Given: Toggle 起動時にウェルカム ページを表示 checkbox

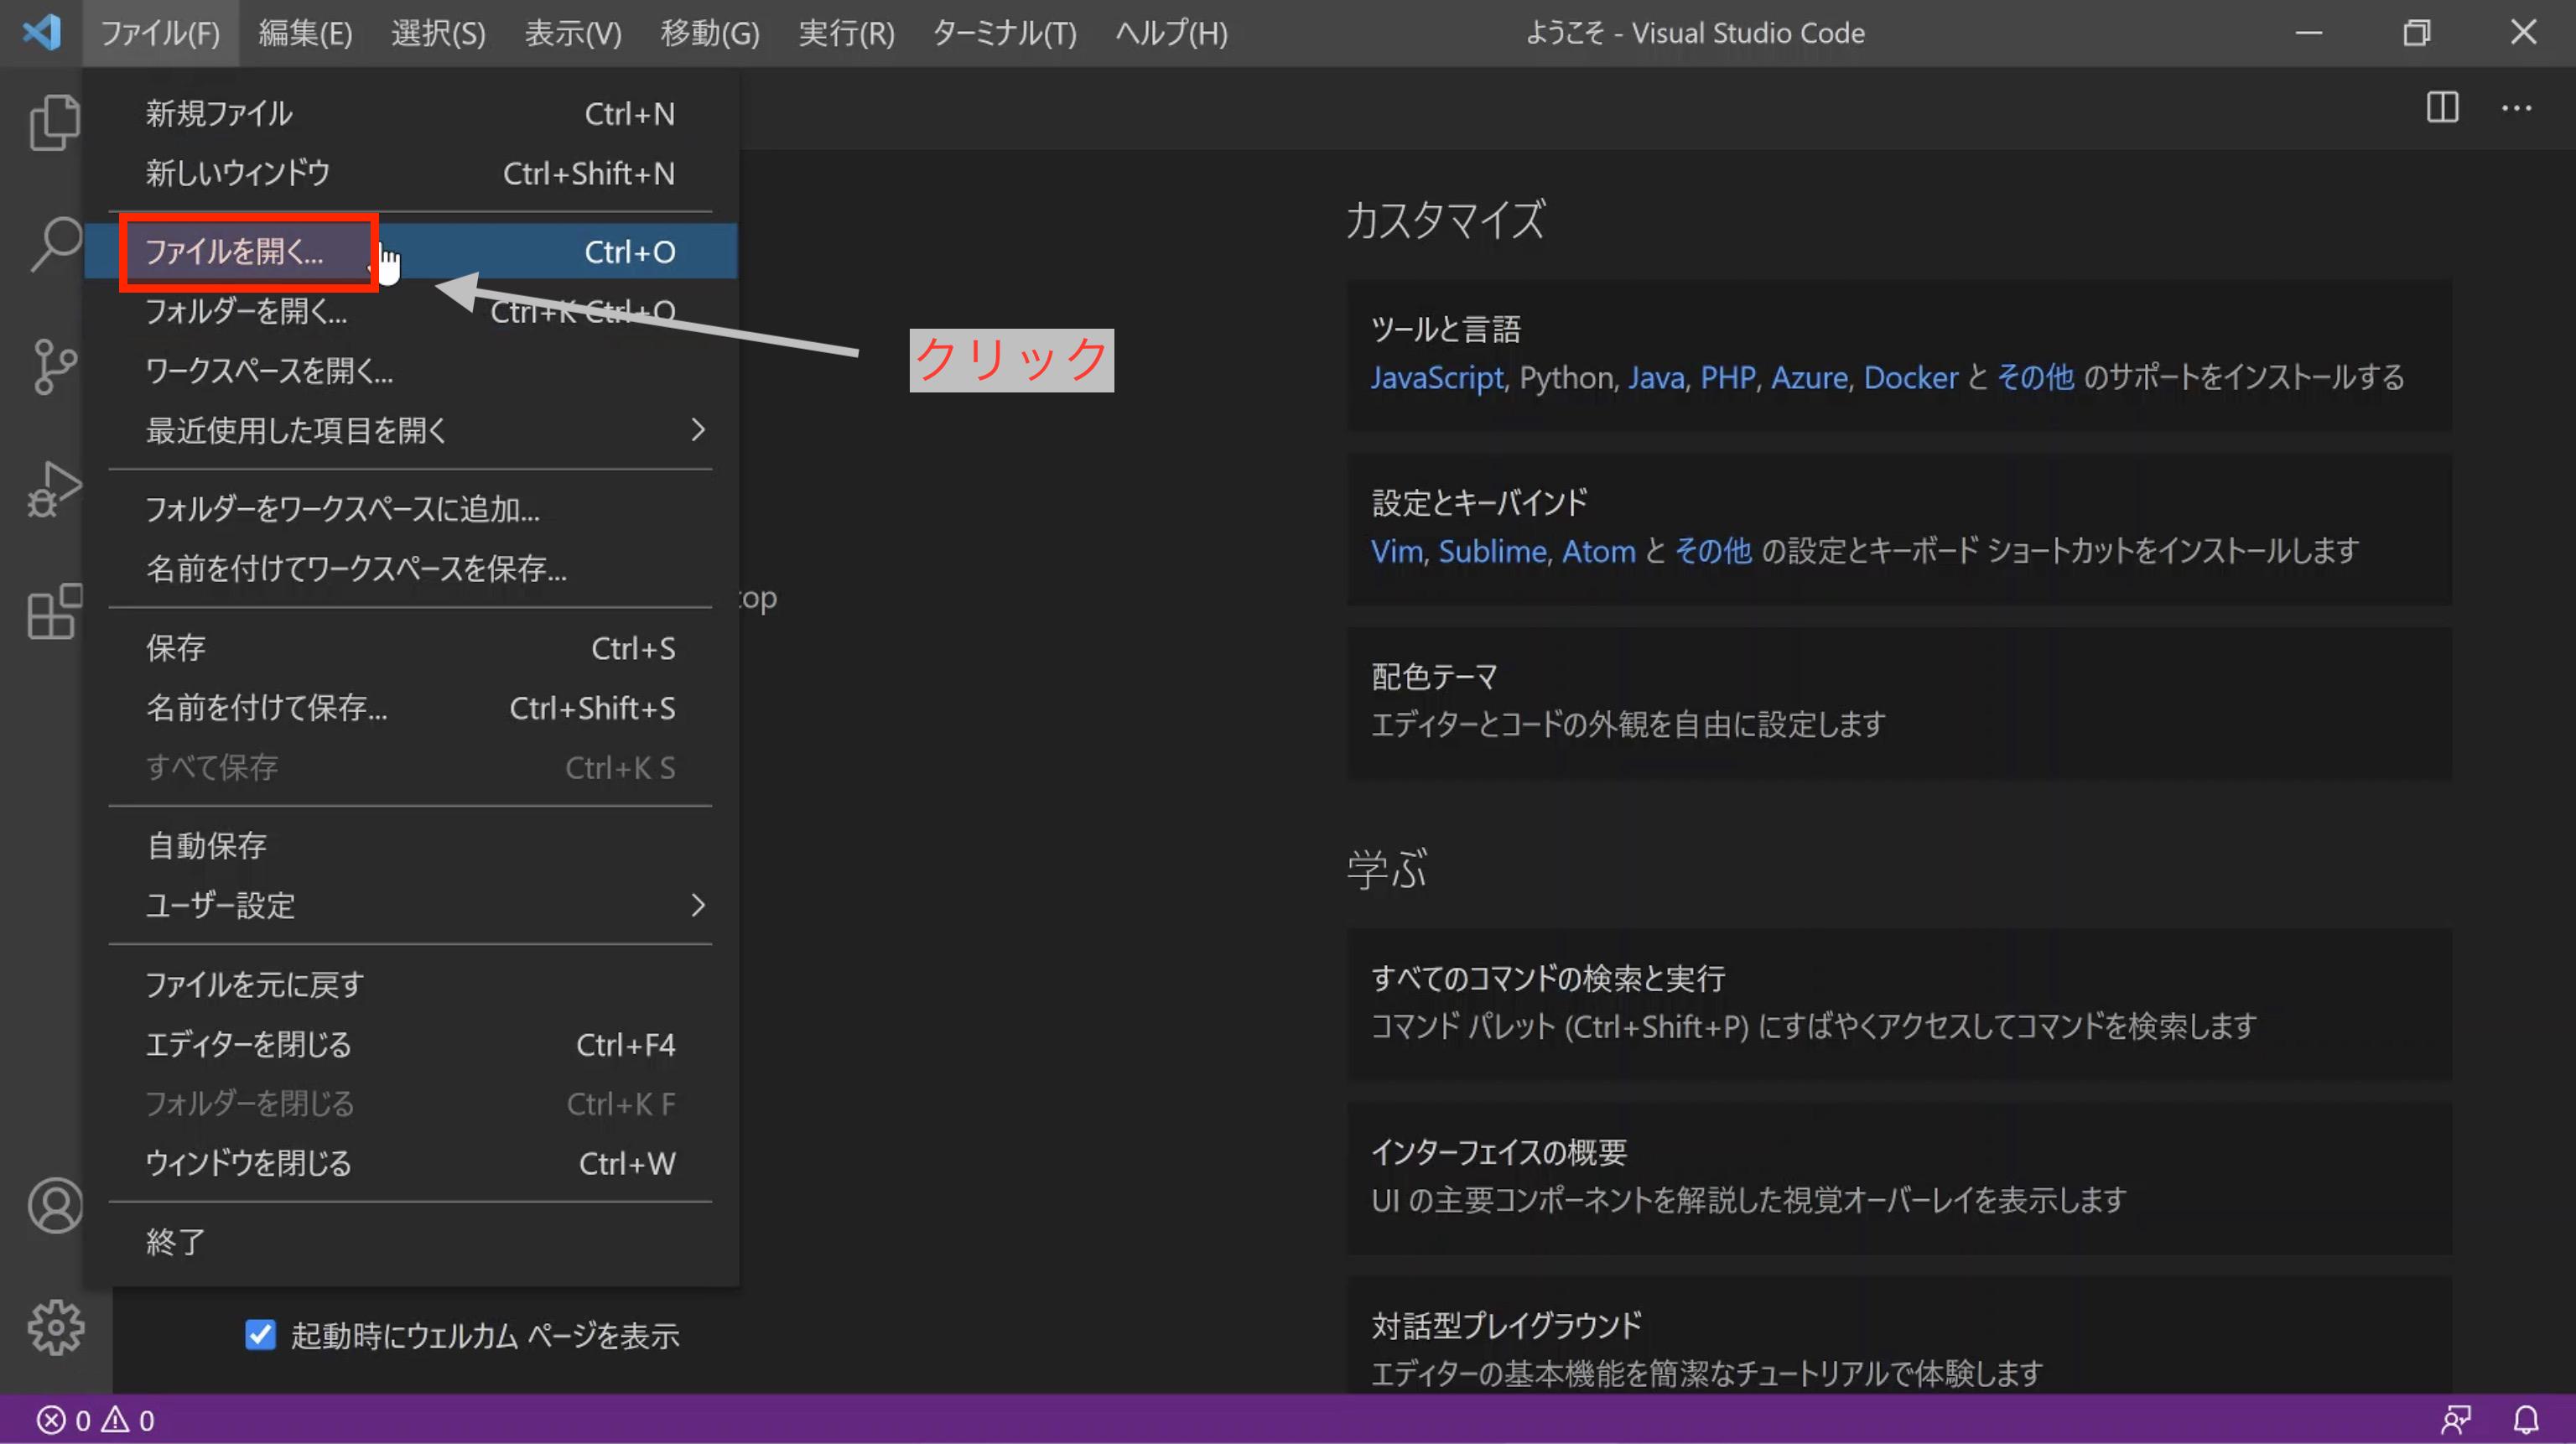Looking at the screenshot, I should [x=260, y=1334].
